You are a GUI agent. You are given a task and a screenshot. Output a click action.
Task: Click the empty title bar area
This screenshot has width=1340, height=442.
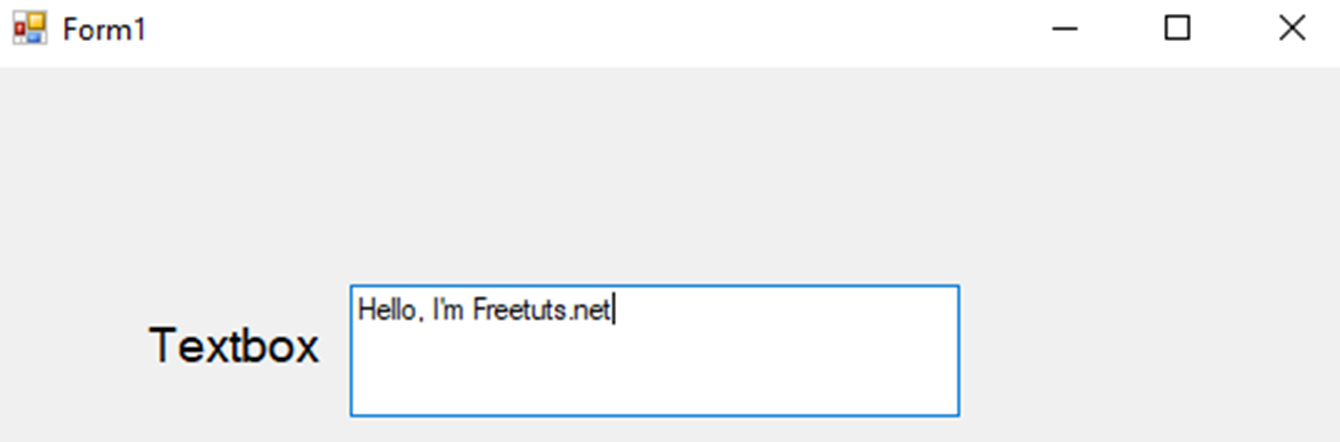(600, 30)
